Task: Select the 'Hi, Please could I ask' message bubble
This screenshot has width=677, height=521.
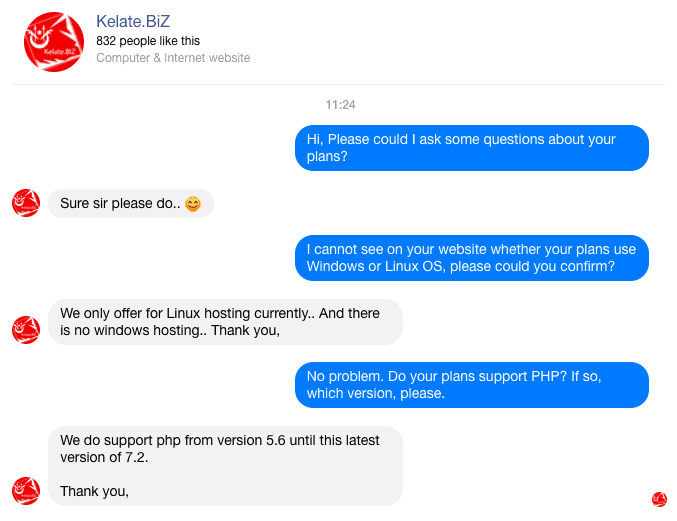Action: click(x=471, y=148)
